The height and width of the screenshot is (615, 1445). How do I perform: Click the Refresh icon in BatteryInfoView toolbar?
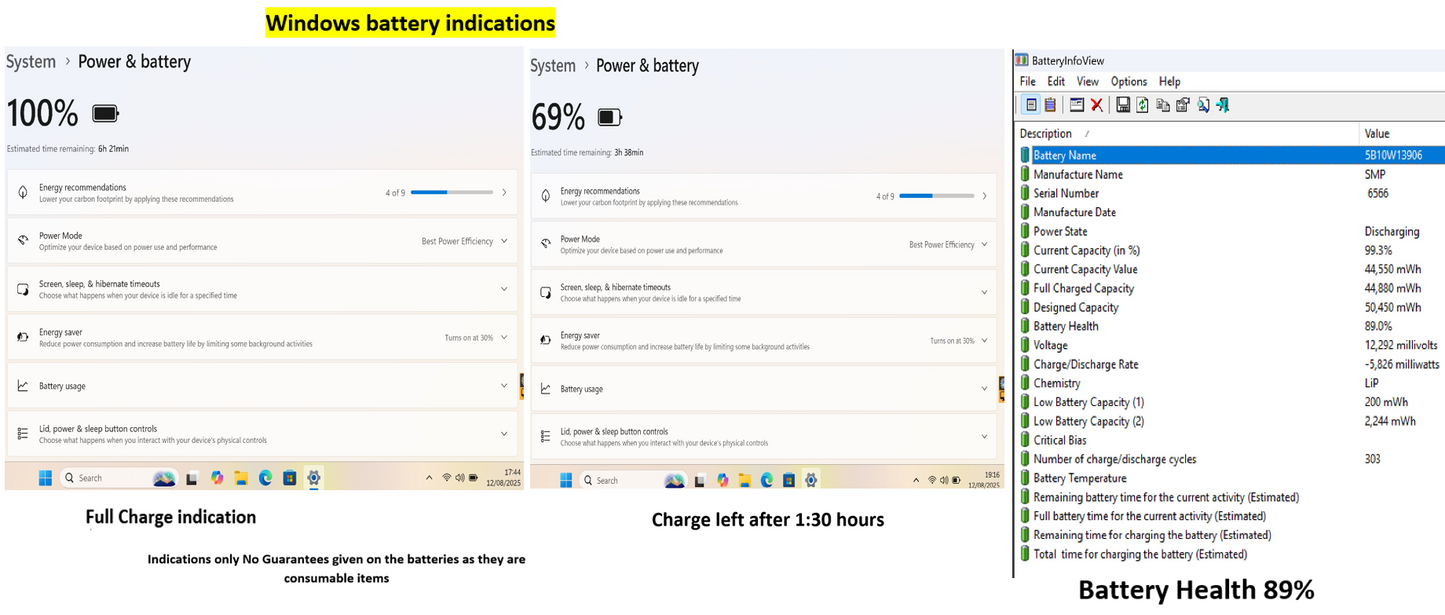pos(1142,105)
